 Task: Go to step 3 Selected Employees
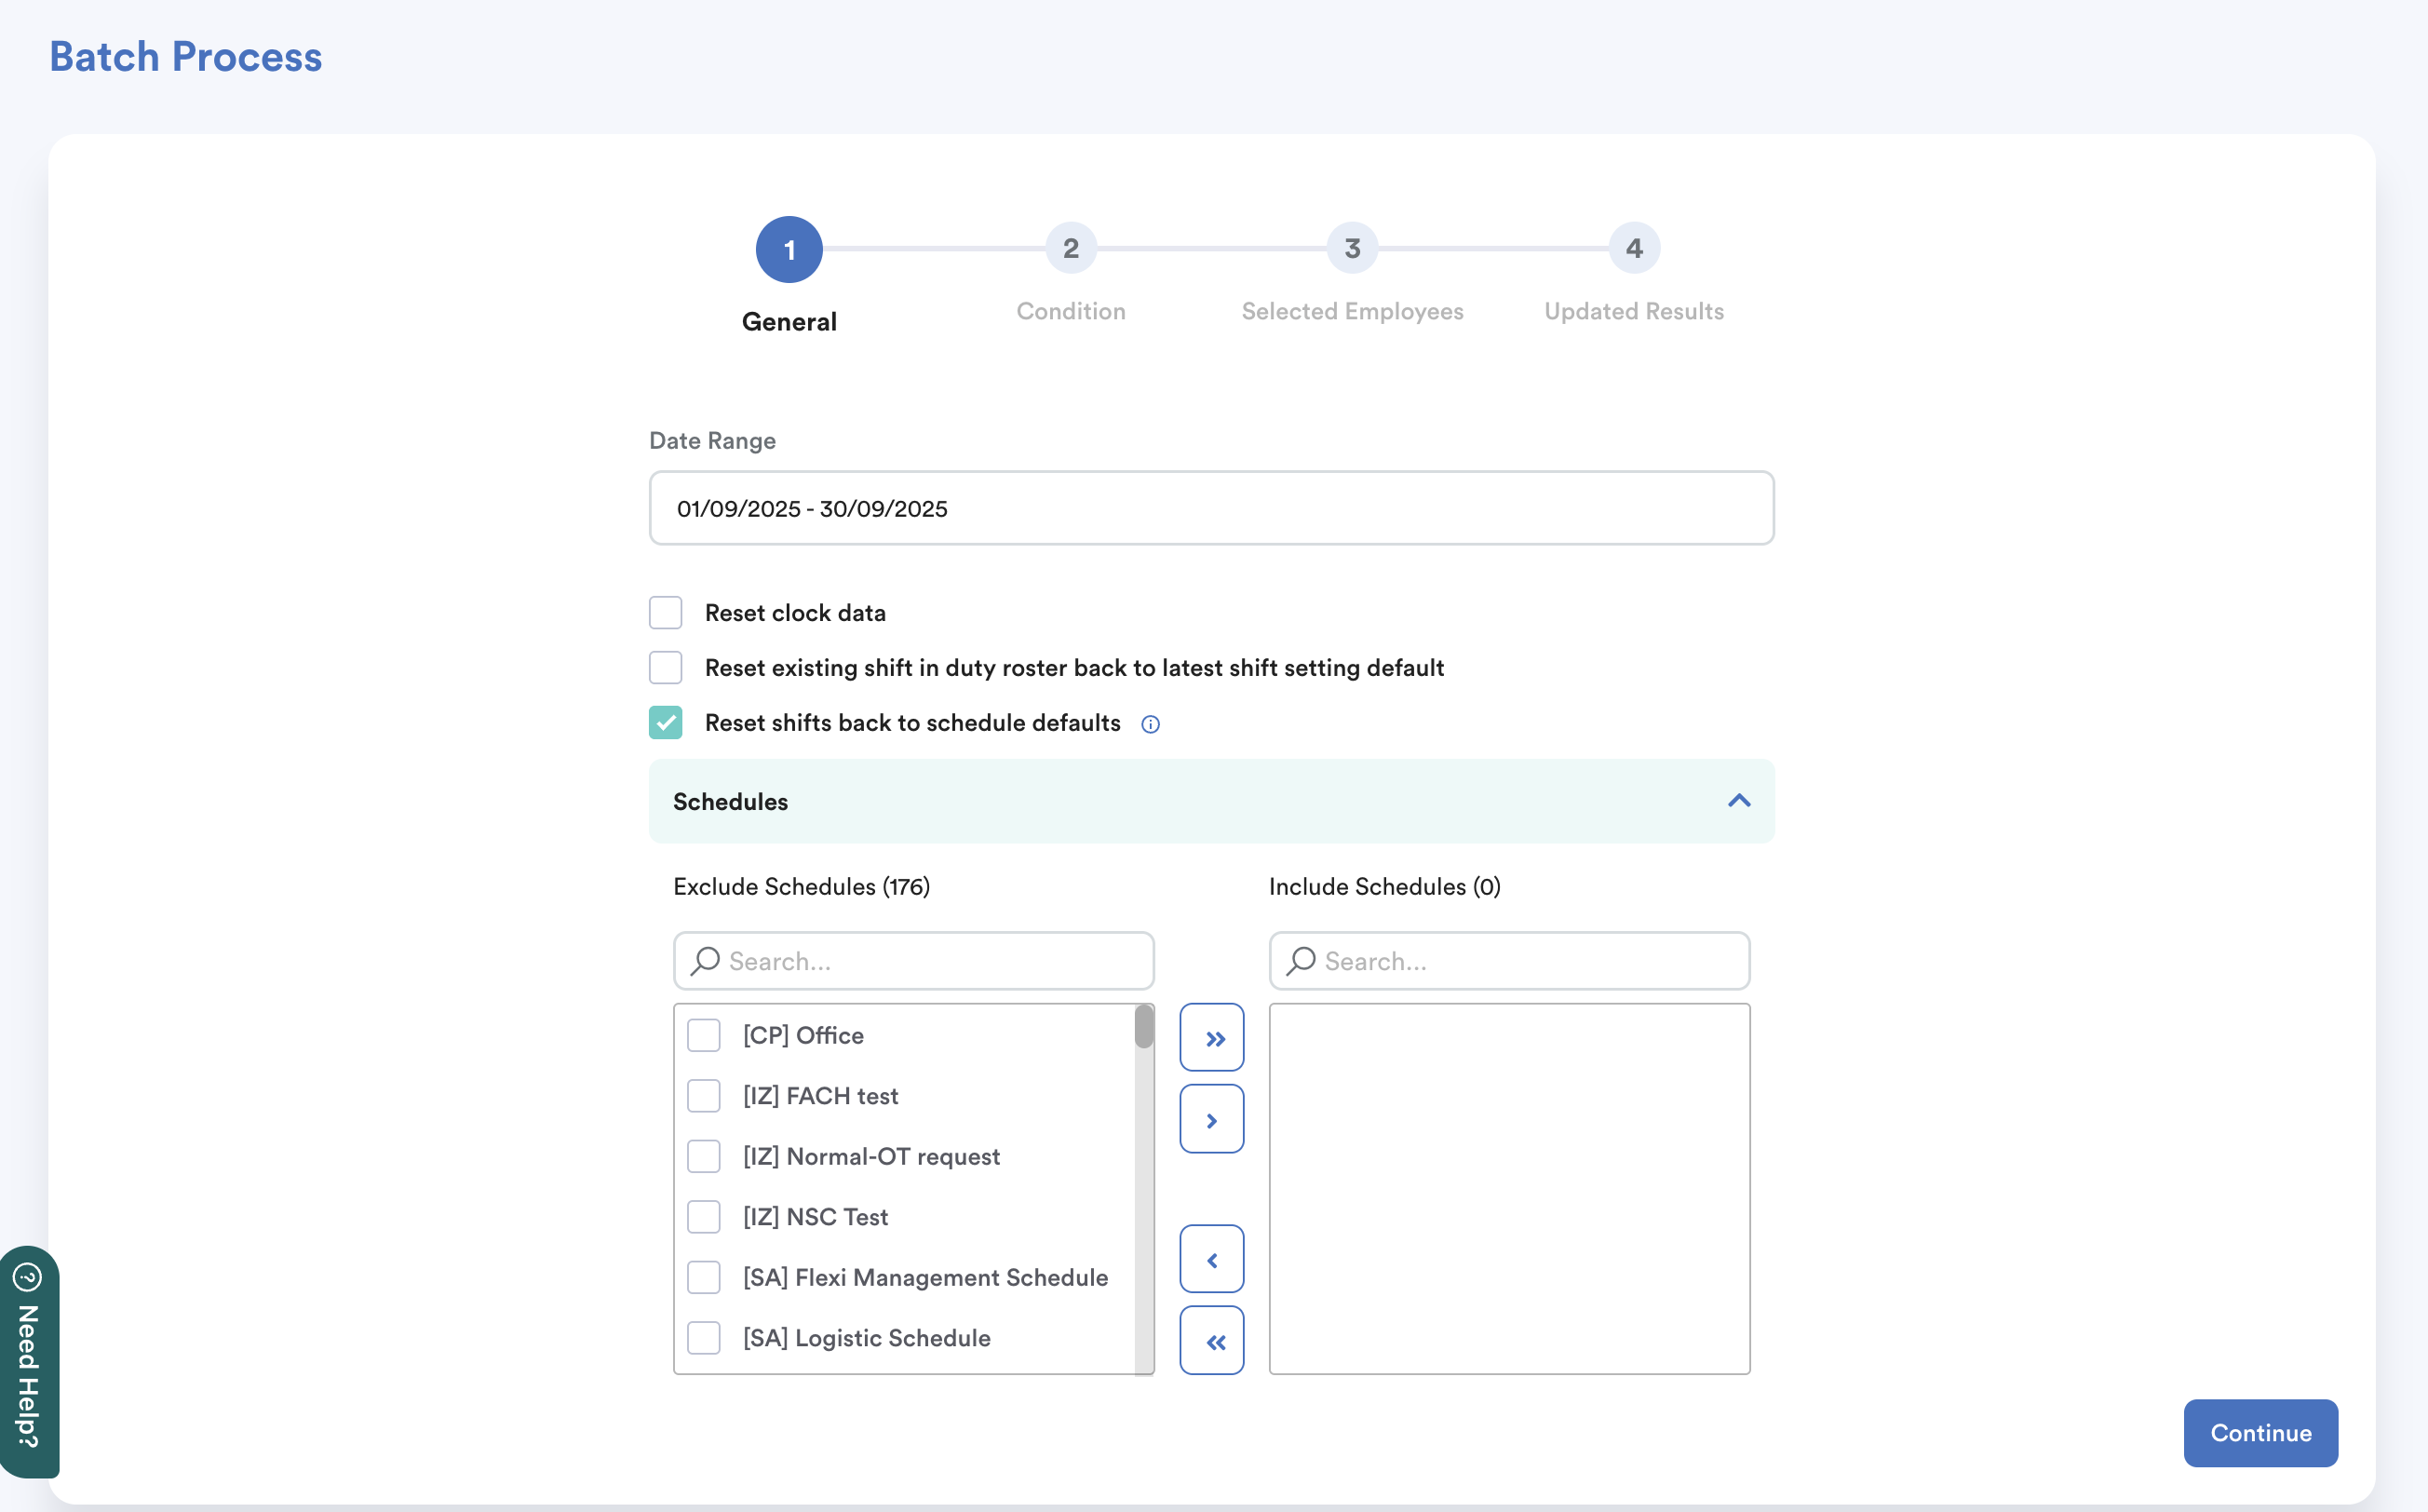[x=1351, y=248]
